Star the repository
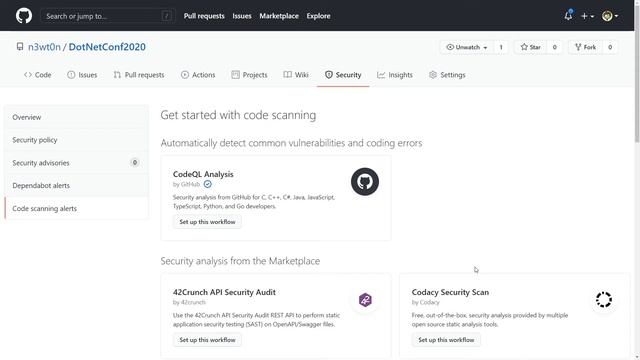This screenshot has height=360, width=640. pyautogui.click(x=531, y=47)
